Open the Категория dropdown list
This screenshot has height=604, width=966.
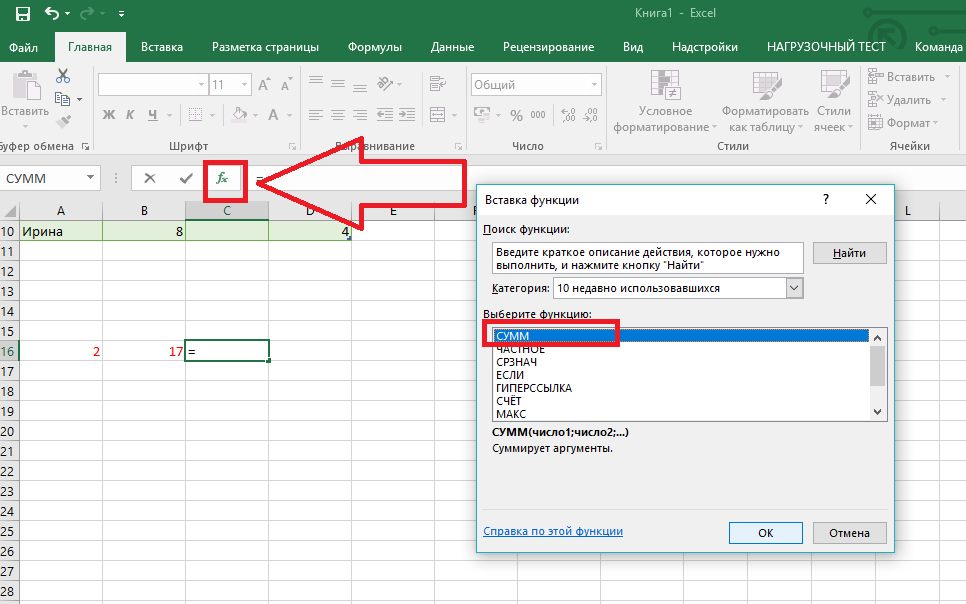tap(794, 288)
